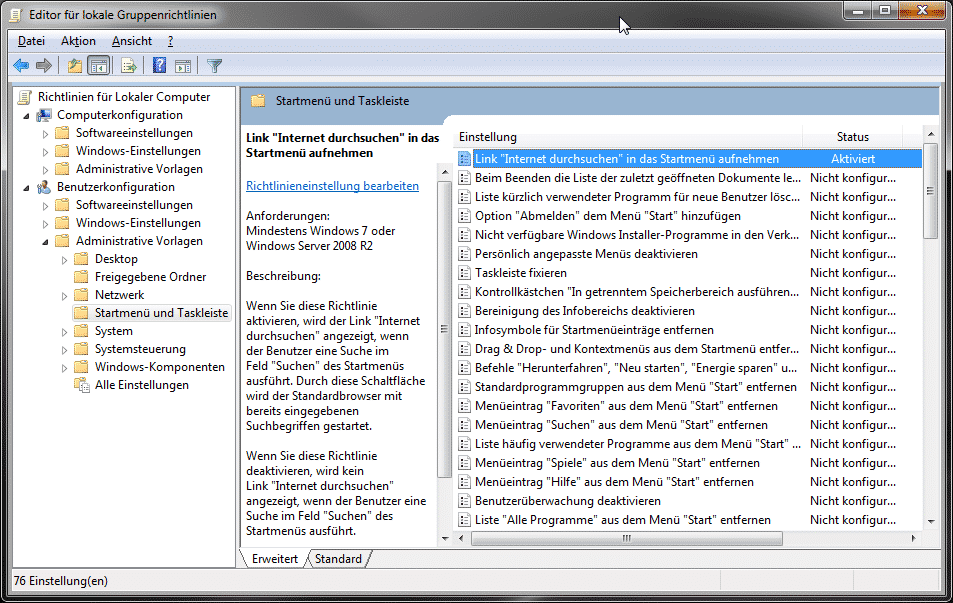The image size is (953, 603).
Task: Select Bereinigung des Infobereichs deaktivieren row
Action: 689,311
